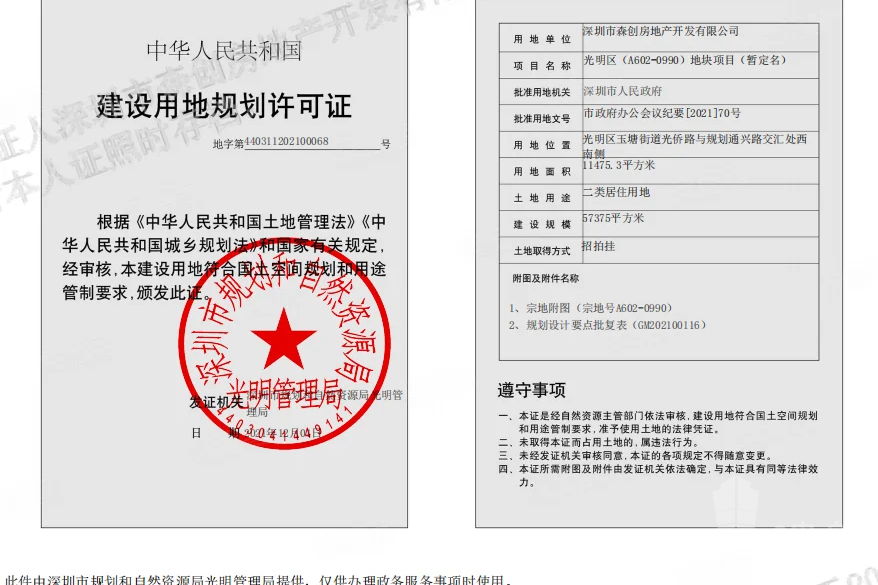The width and height of the screenshot is (878, 585).
Task: Click the 用地面积 row label
Action: (x=542, y=171)
